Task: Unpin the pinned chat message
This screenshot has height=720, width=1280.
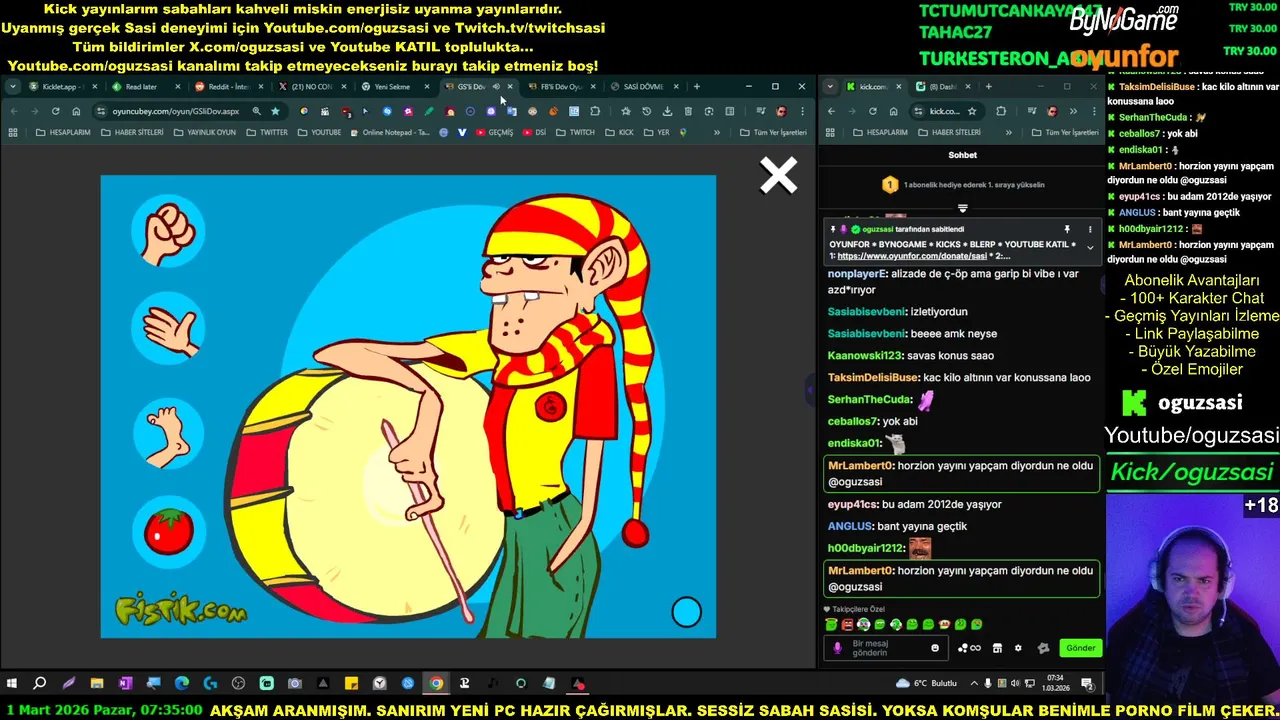Action: tap(1068, 229)
